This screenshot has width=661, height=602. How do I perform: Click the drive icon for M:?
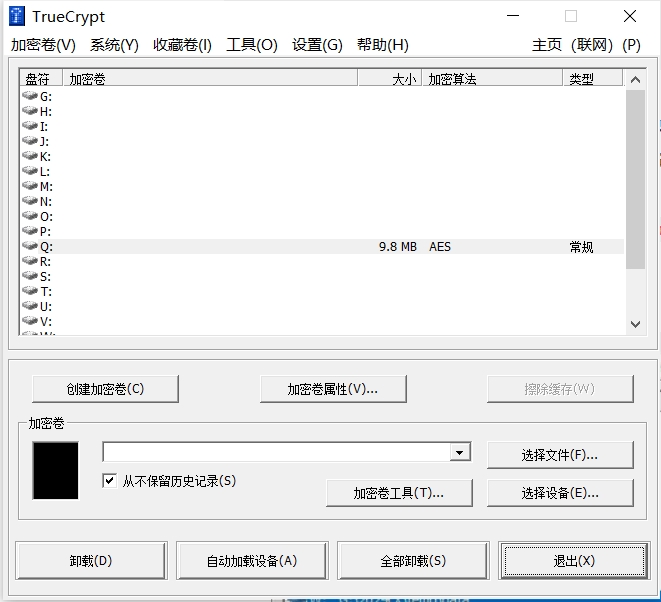[30, 186]
